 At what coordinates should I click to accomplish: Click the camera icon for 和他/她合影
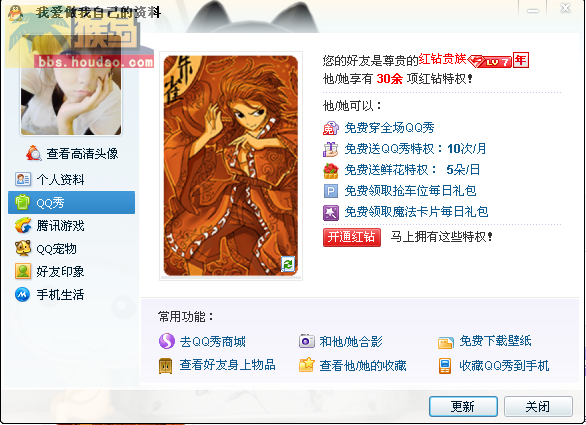(306, 341)
